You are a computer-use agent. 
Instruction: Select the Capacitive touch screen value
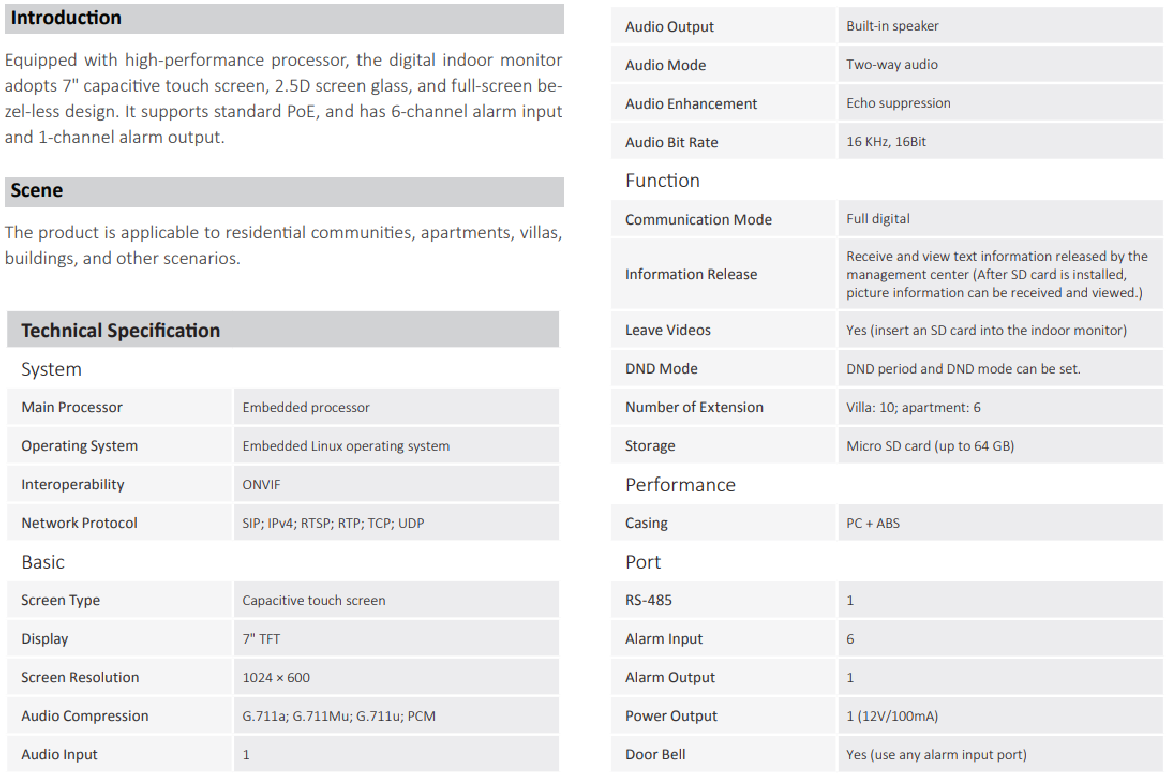(314, 601)
